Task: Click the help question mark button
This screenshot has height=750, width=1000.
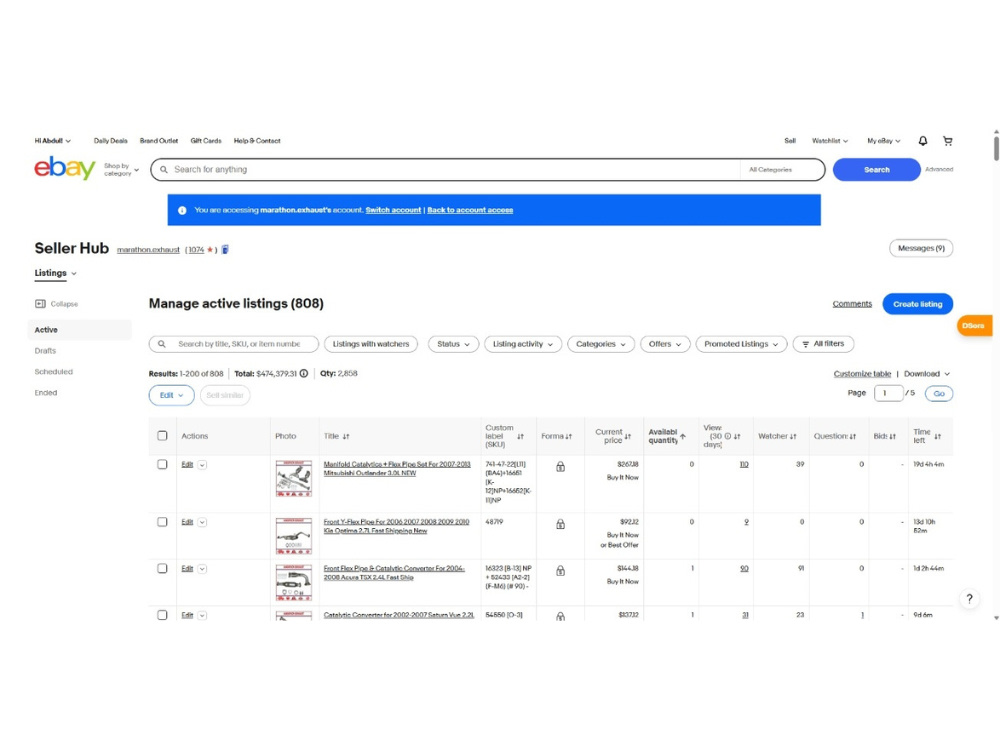Action: (969, 598)
